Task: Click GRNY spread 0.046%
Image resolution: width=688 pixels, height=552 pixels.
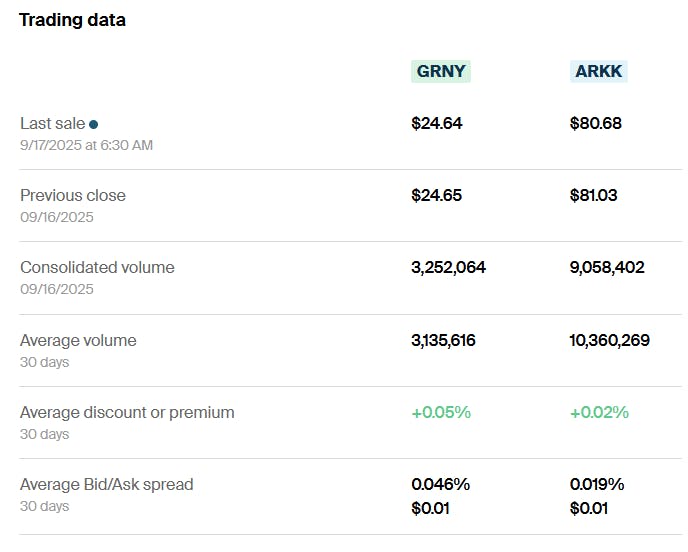Action: 441,484
